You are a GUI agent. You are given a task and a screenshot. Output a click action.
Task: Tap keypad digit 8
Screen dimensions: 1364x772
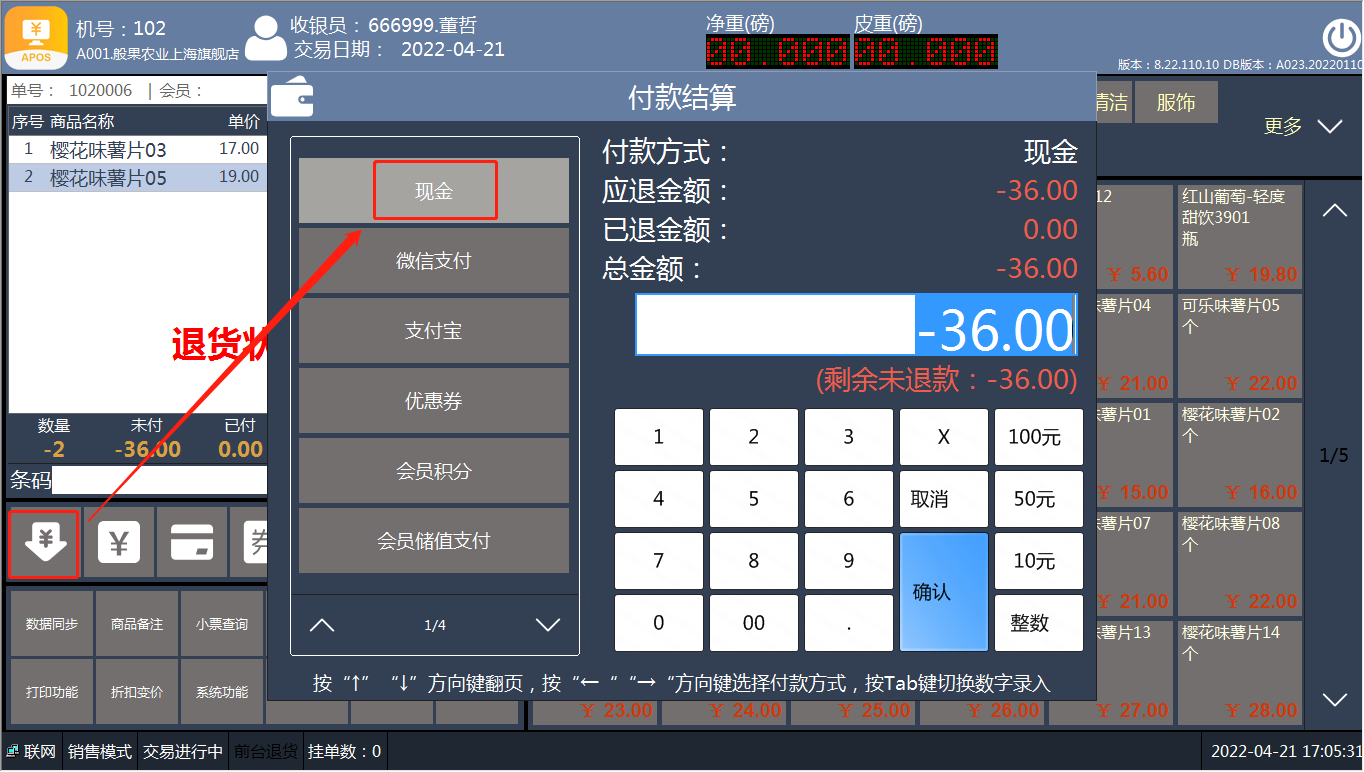pyautogui.click(x=754, y=561)
